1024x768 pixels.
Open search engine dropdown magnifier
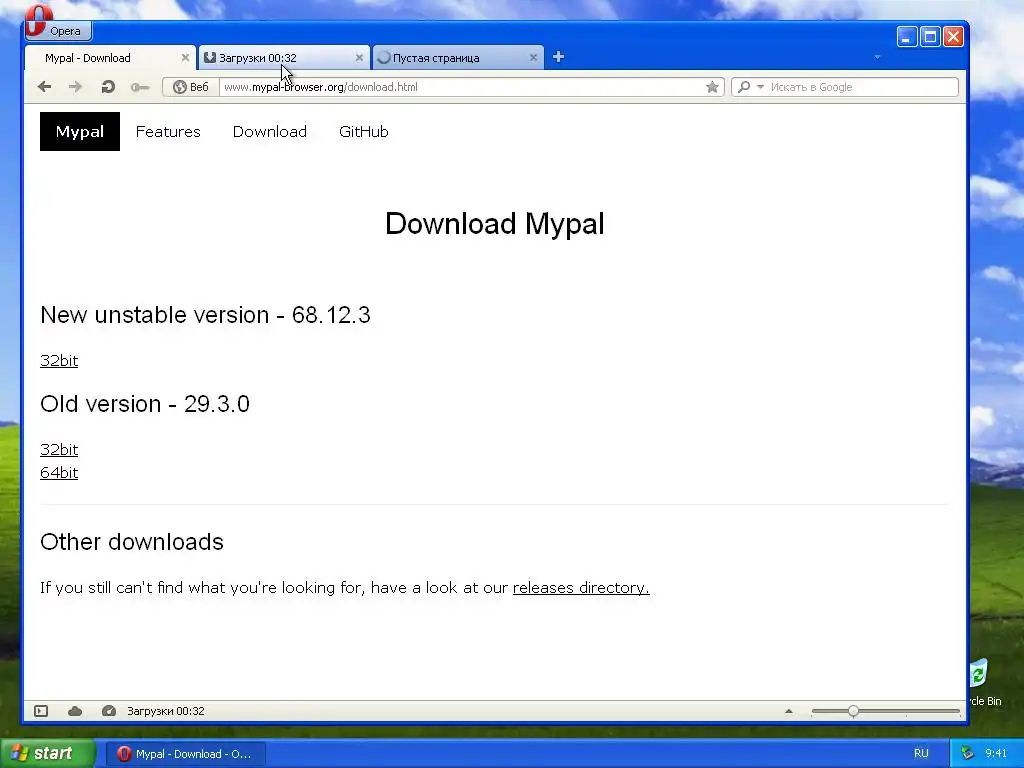tap(748, 87)
